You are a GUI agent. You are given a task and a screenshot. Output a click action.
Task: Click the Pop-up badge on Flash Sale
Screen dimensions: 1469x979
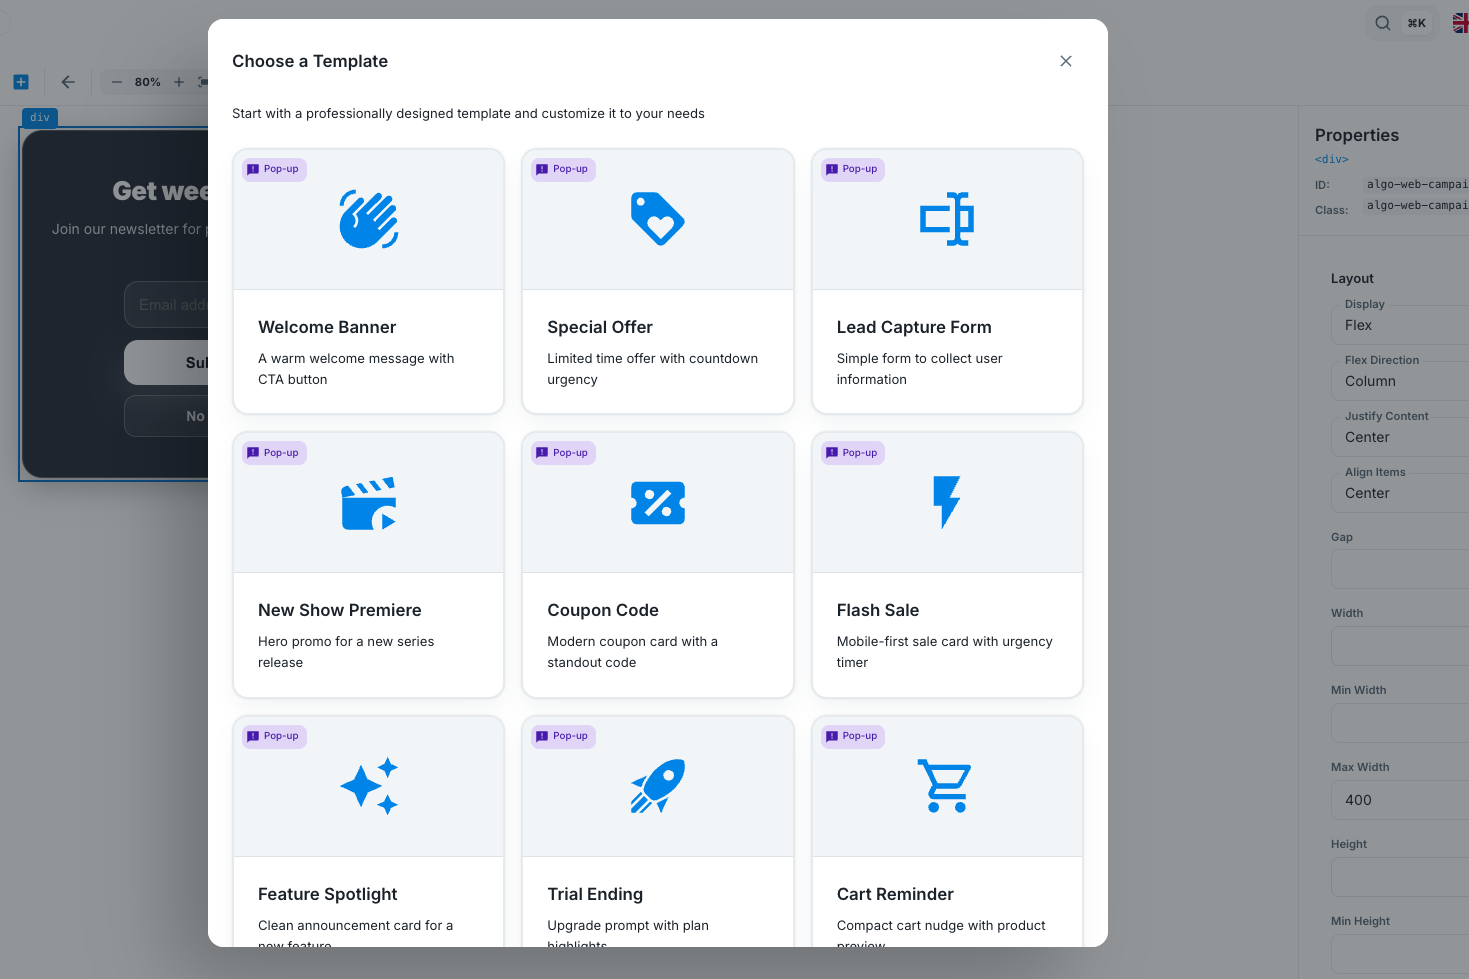853,453
